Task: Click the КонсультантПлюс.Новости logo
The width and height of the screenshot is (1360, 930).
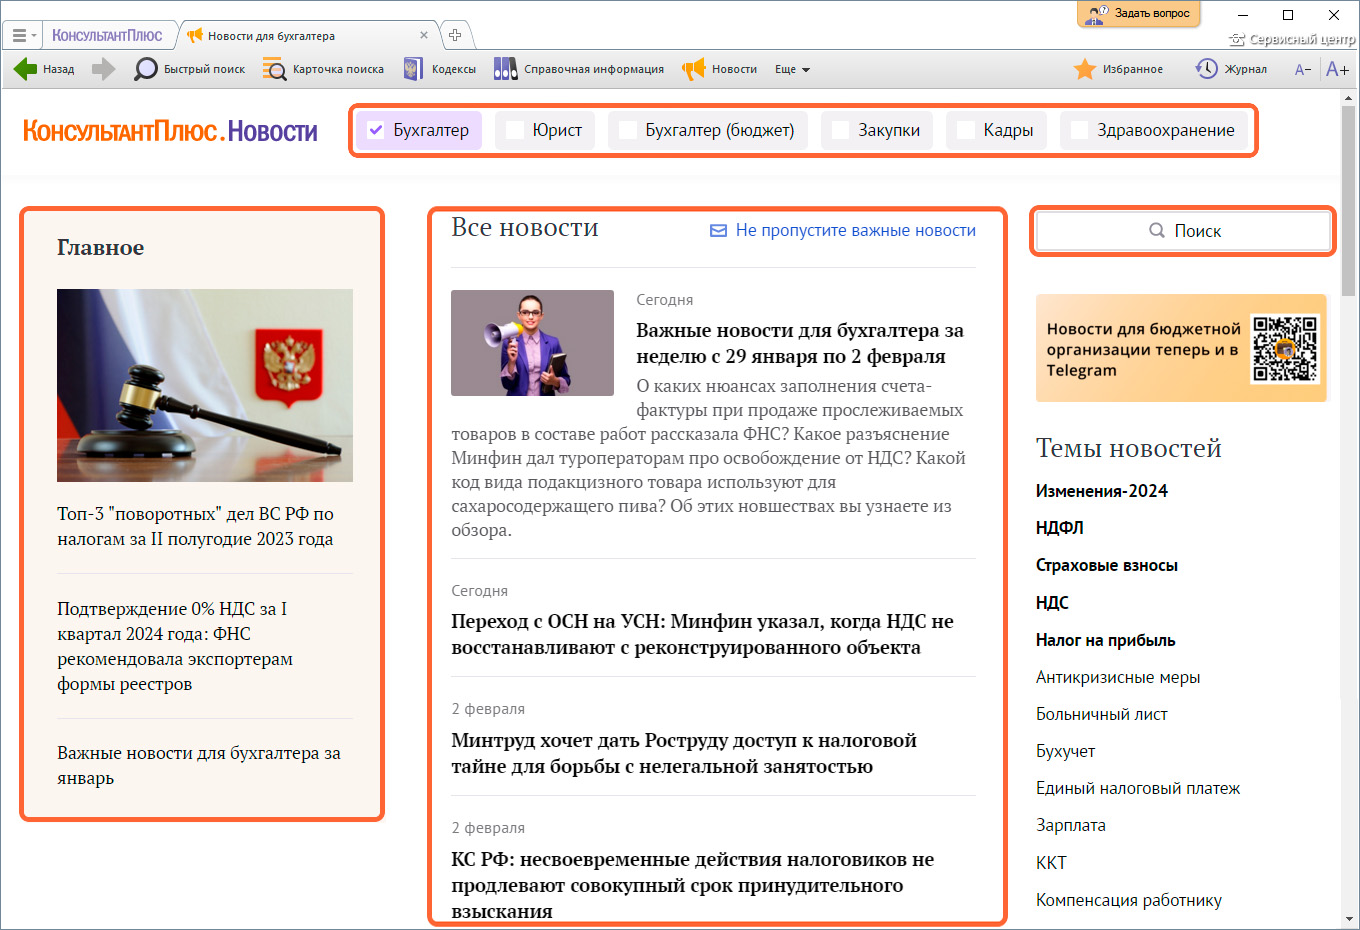Action: tap(170, 131)
